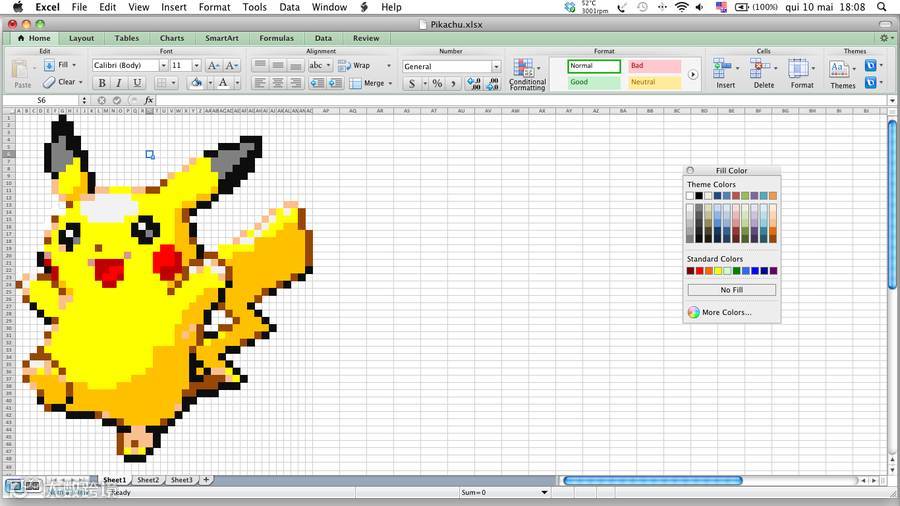Increase font size with the larger A icon
Image resolution: width=900 pixels, height=506 pixels.
click(x=214, y=65)
